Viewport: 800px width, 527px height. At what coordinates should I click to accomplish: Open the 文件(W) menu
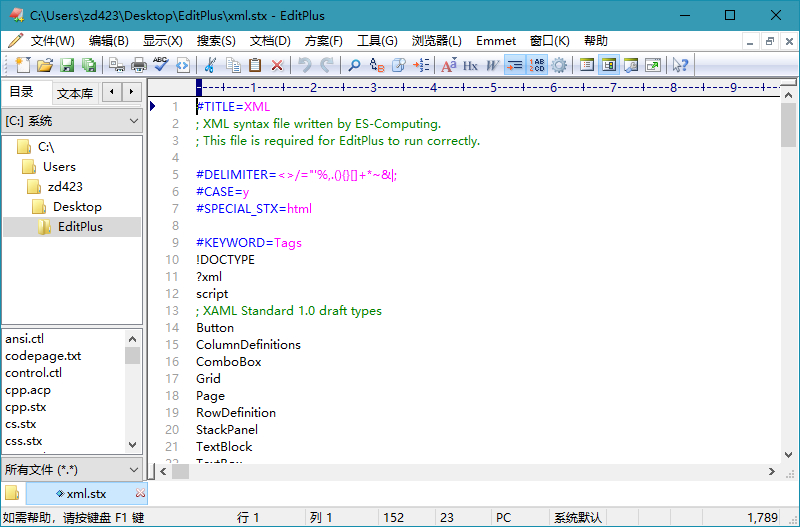coord(53,41)
